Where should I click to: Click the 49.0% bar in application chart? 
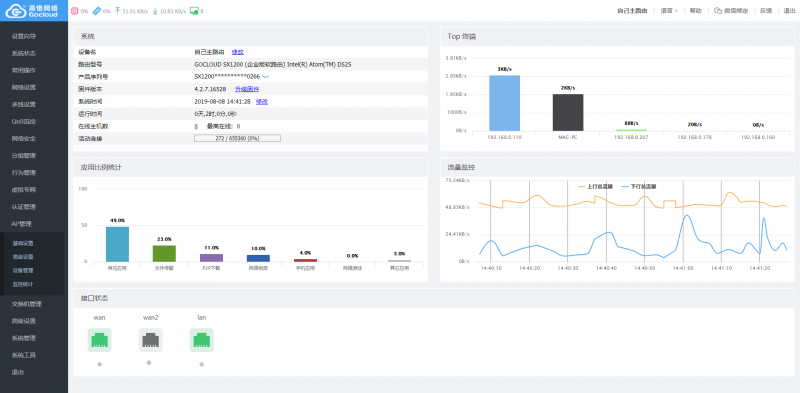click(117, 244)
